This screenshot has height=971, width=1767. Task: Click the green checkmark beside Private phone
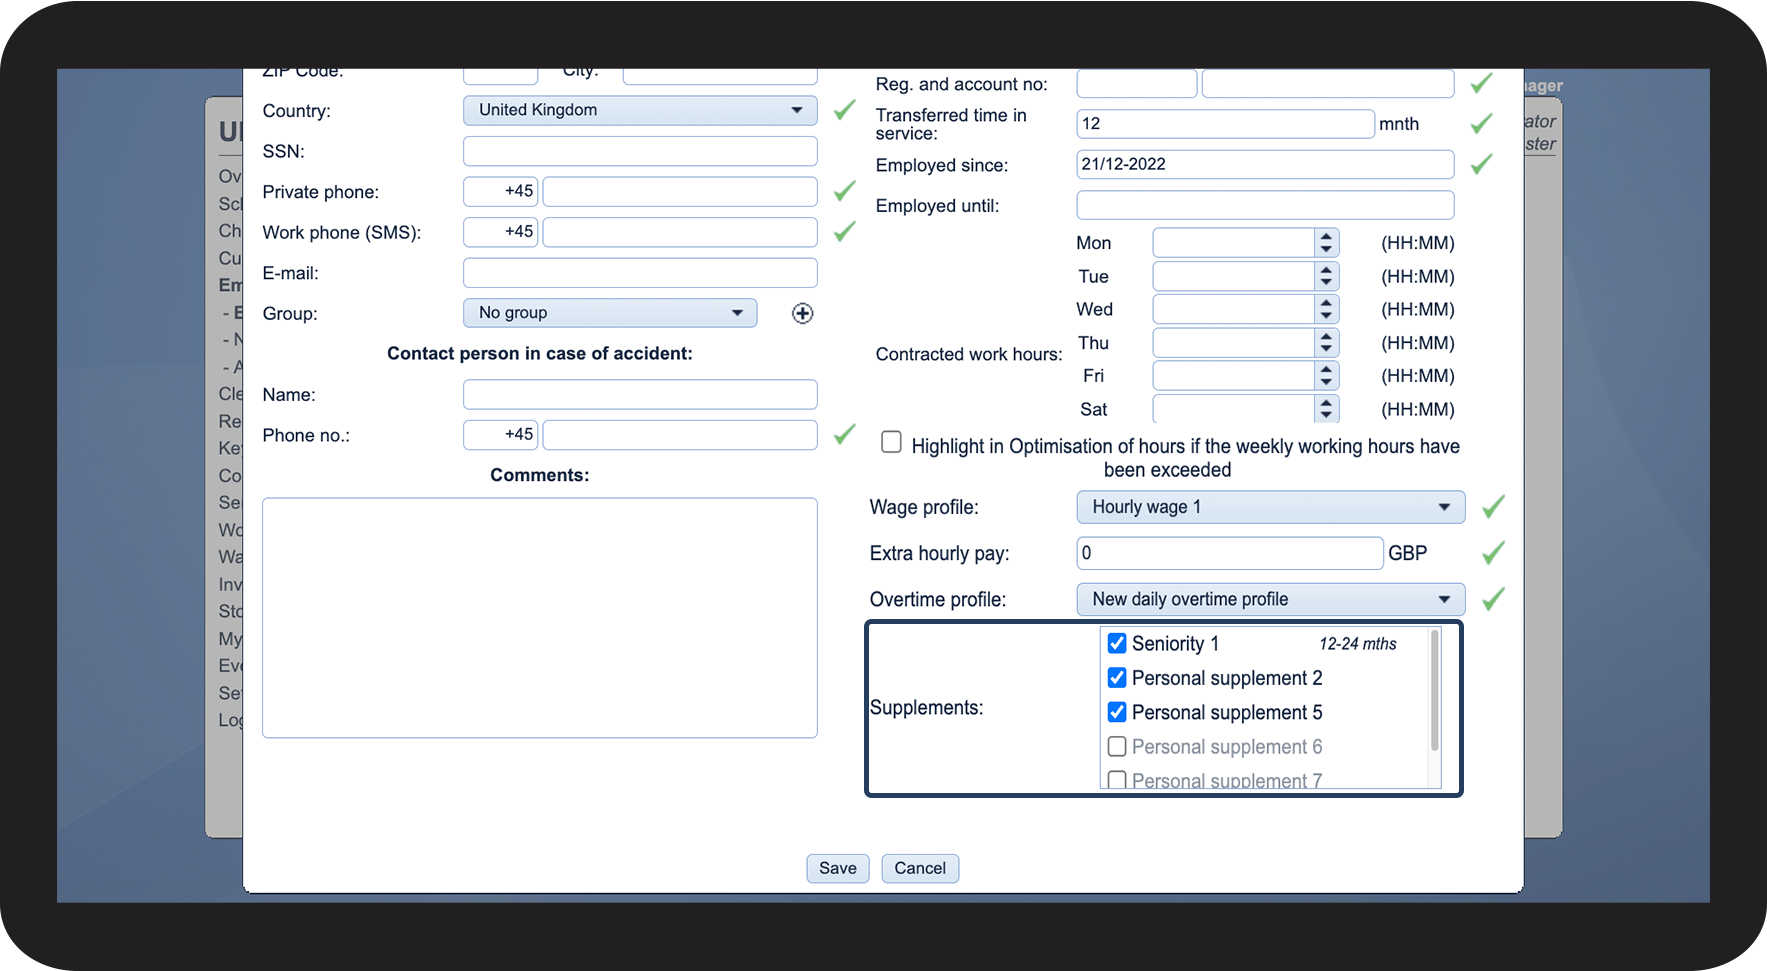(845, 190)
